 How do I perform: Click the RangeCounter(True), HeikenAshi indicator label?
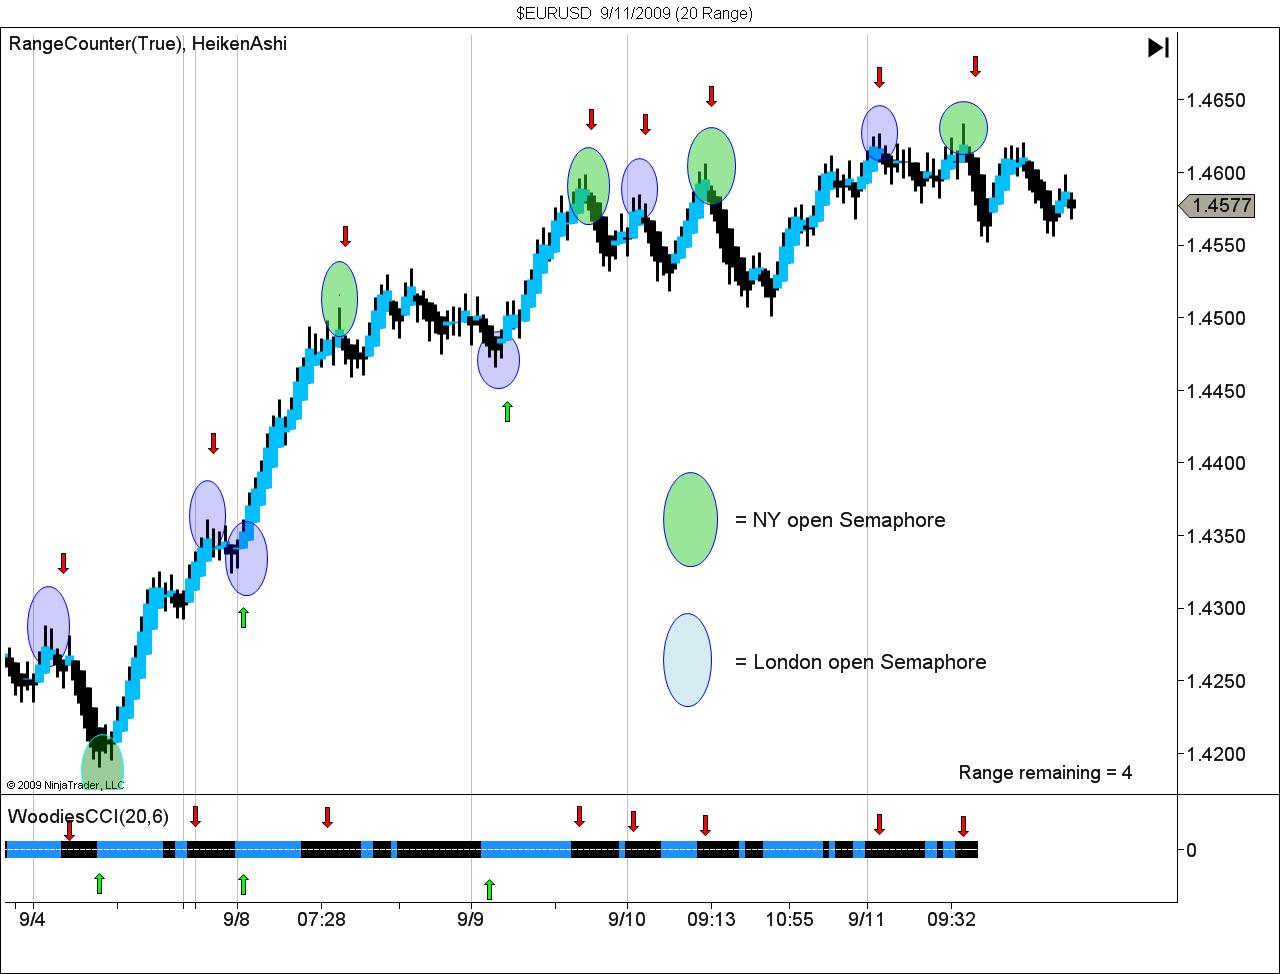(146, 43)
